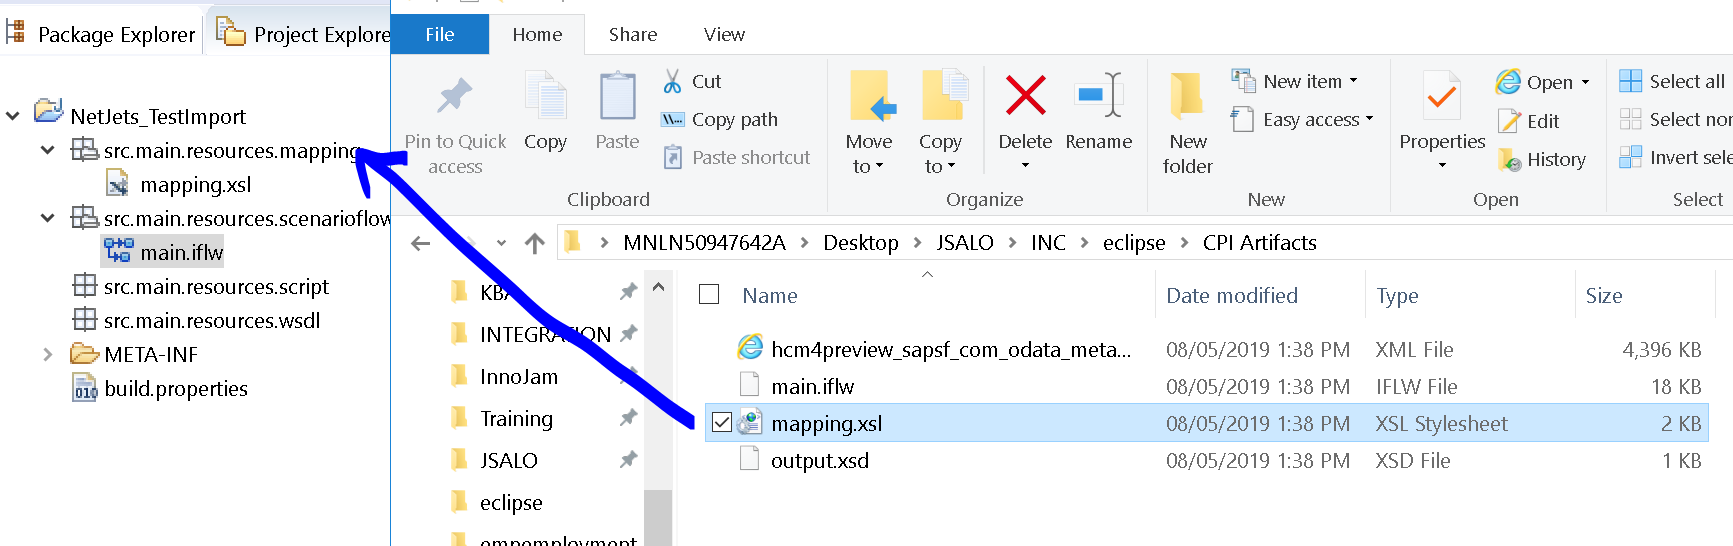
Task: Click the History ribbon button
Action: click(x=1541, y=159)
